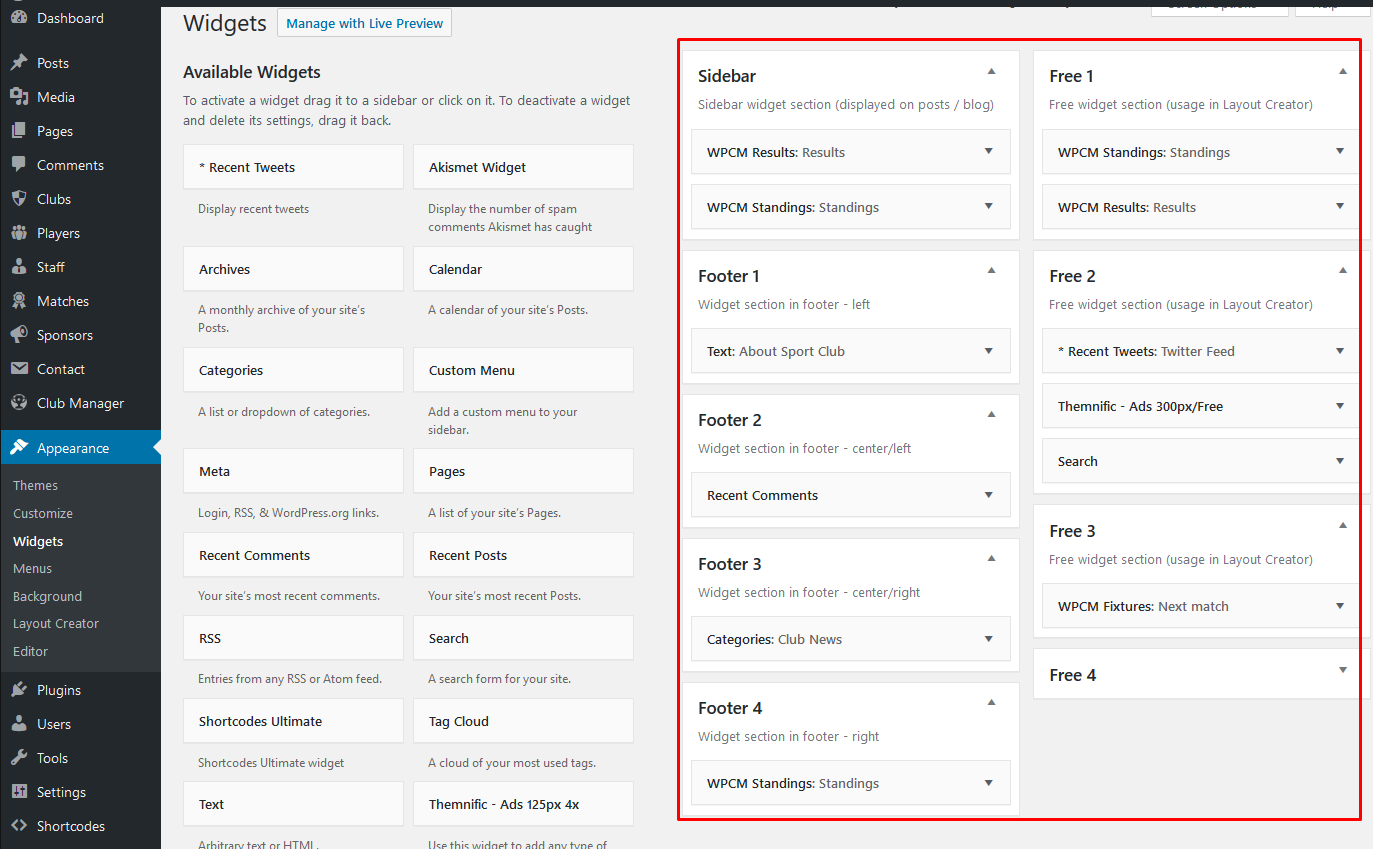Click the Posts pushpin icon
The image size is (1373, 849).
(x=19, y=63)
